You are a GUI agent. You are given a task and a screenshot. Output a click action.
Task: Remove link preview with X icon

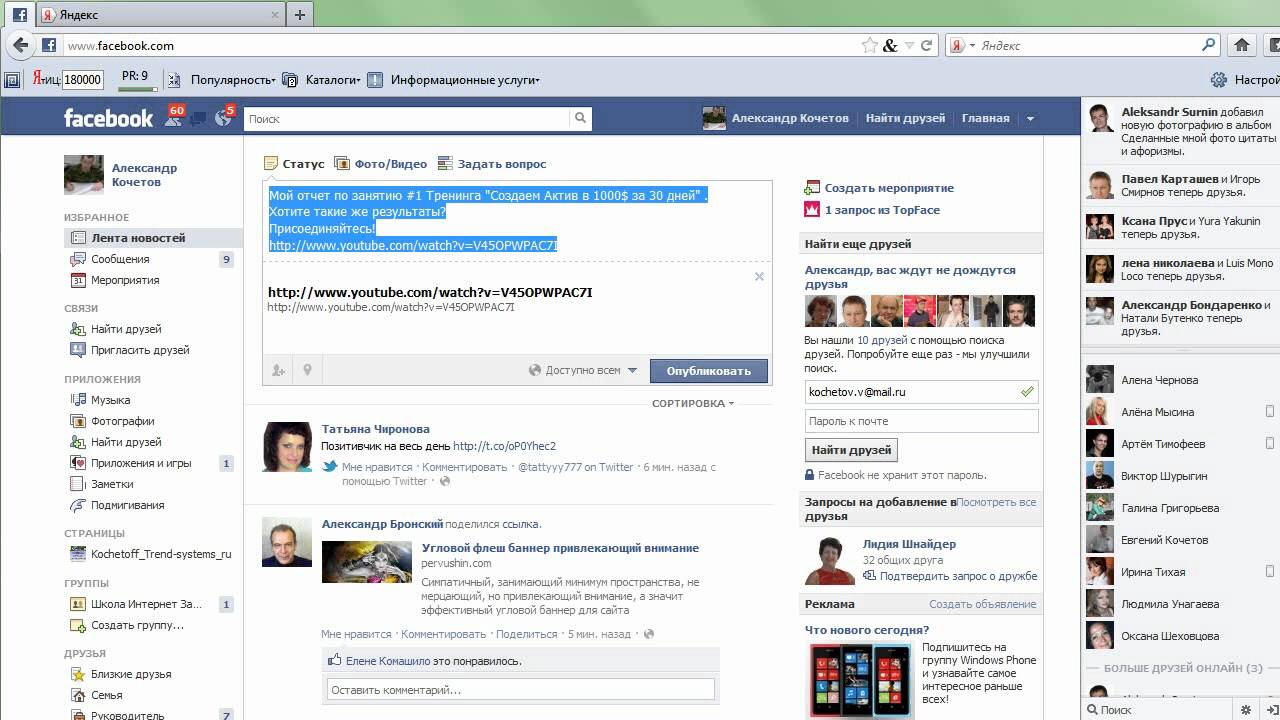point(759,276)
